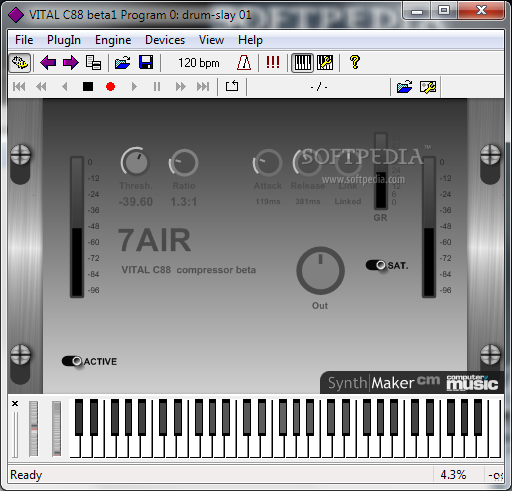Jump to start with skip-back control
Viewport: 512px width, 491px height.
[x=19, y=87]
